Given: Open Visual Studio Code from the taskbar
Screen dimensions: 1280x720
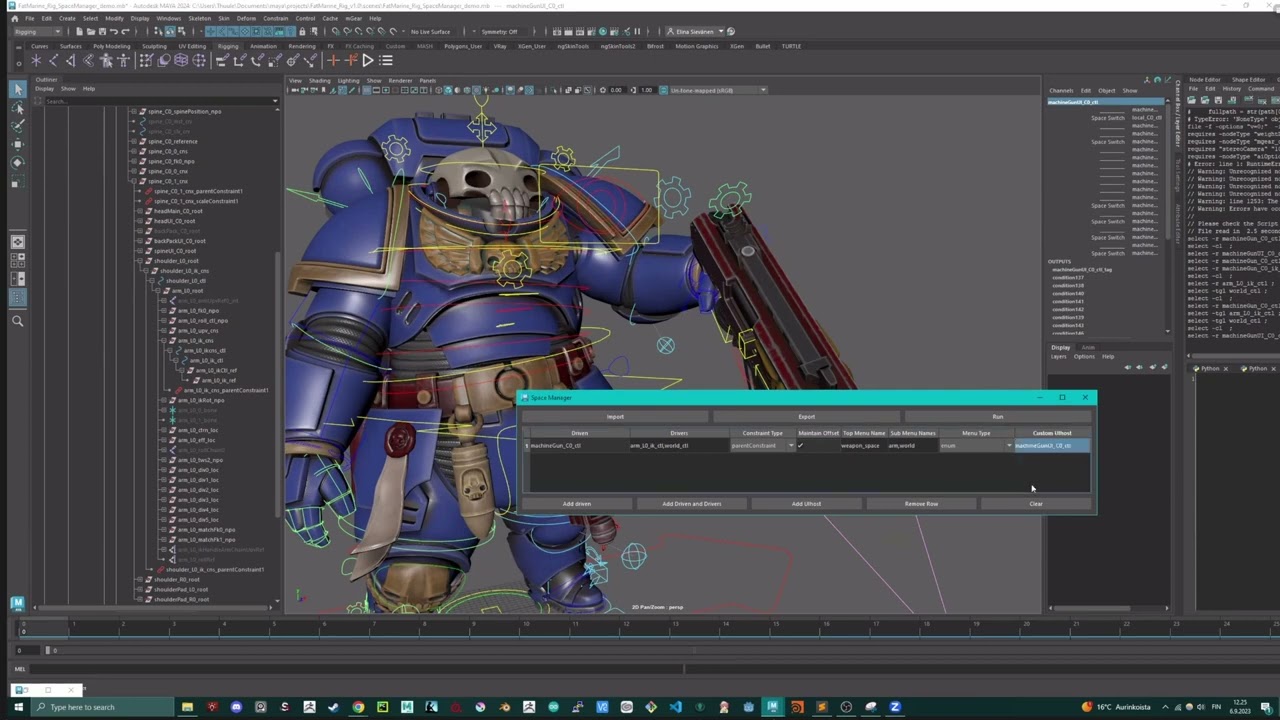Looking at the screenshot, I should (x=675, y=707).
